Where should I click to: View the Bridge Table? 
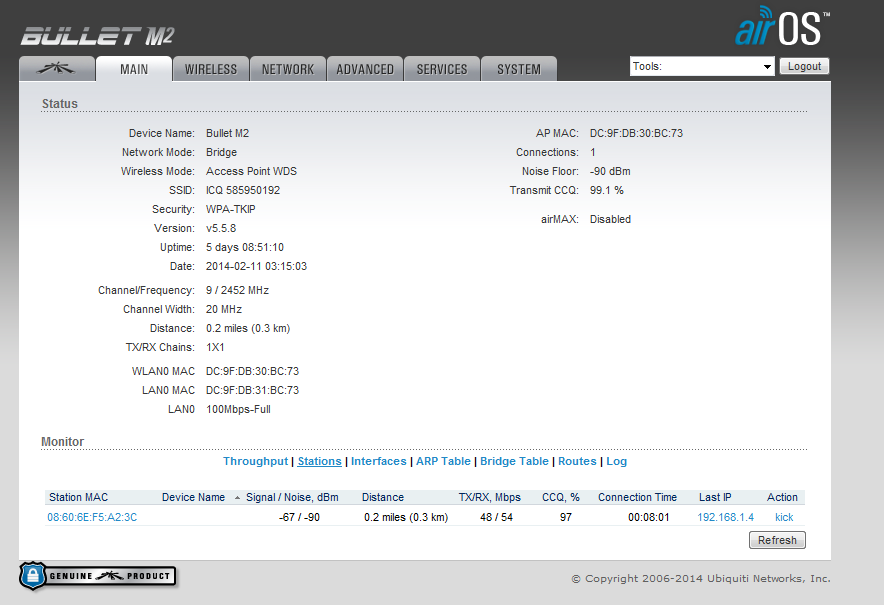pyautogui.click(x=514, y=461)
